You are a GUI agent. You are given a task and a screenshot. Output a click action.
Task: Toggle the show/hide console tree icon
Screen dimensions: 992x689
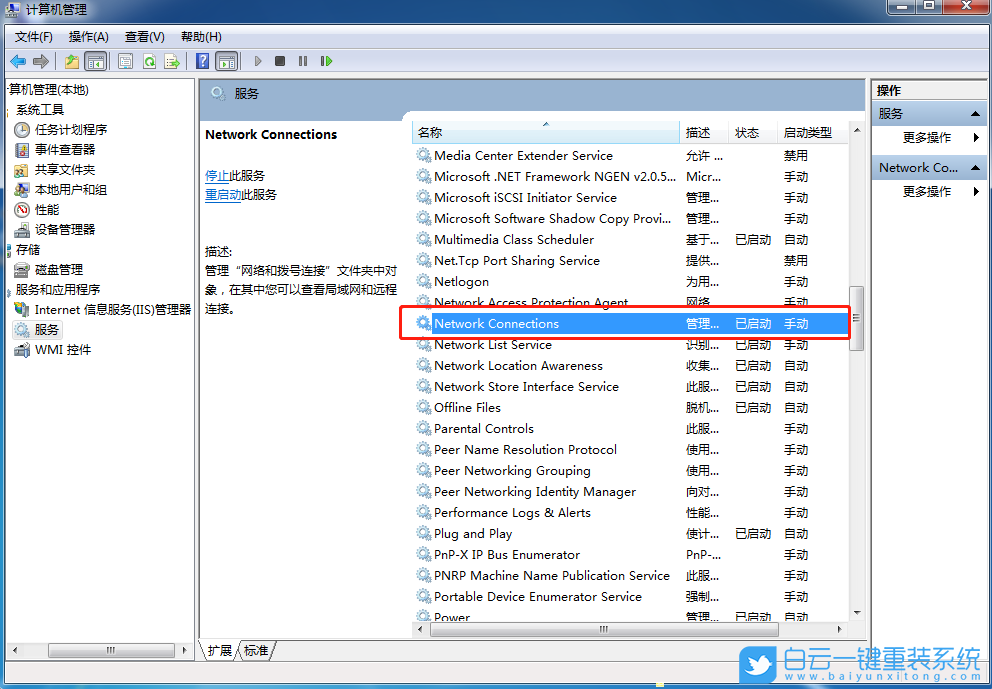click(96, 61)
